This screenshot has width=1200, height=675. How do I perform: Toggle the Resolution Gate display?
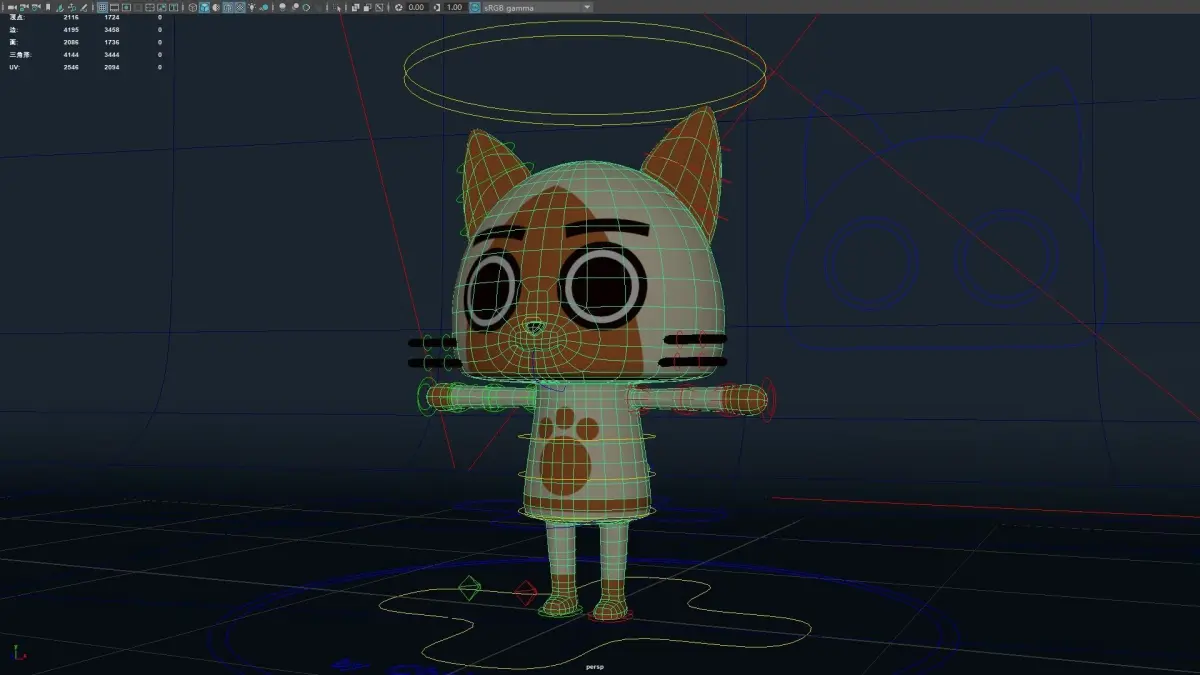point(126,7)
